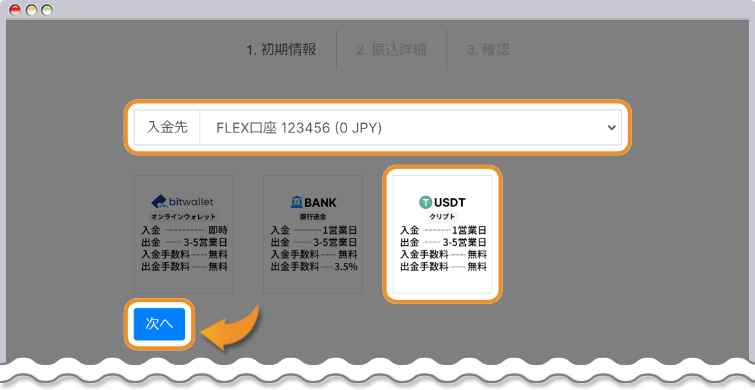Click the 次へ button
Image resolution: width=755 pixels, height=390 pixels.
coord(159,324)
